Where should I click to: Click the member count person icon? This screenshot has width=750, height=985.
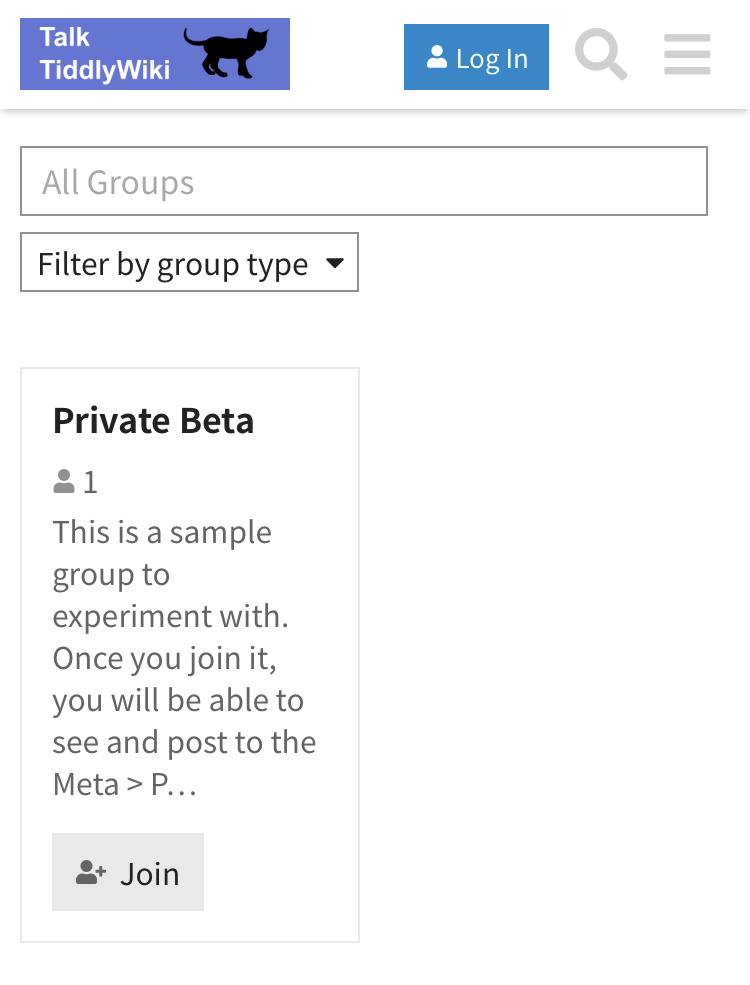click(63, 482)
